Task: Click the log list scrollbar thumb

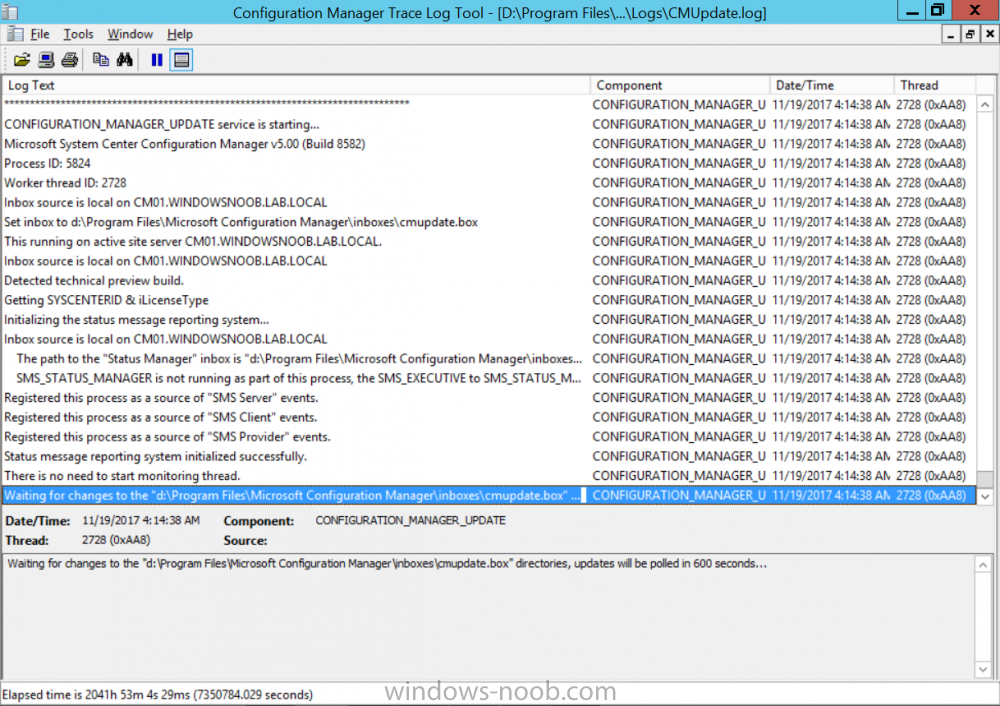Action: pyautogui.click(x=985, y=479)
